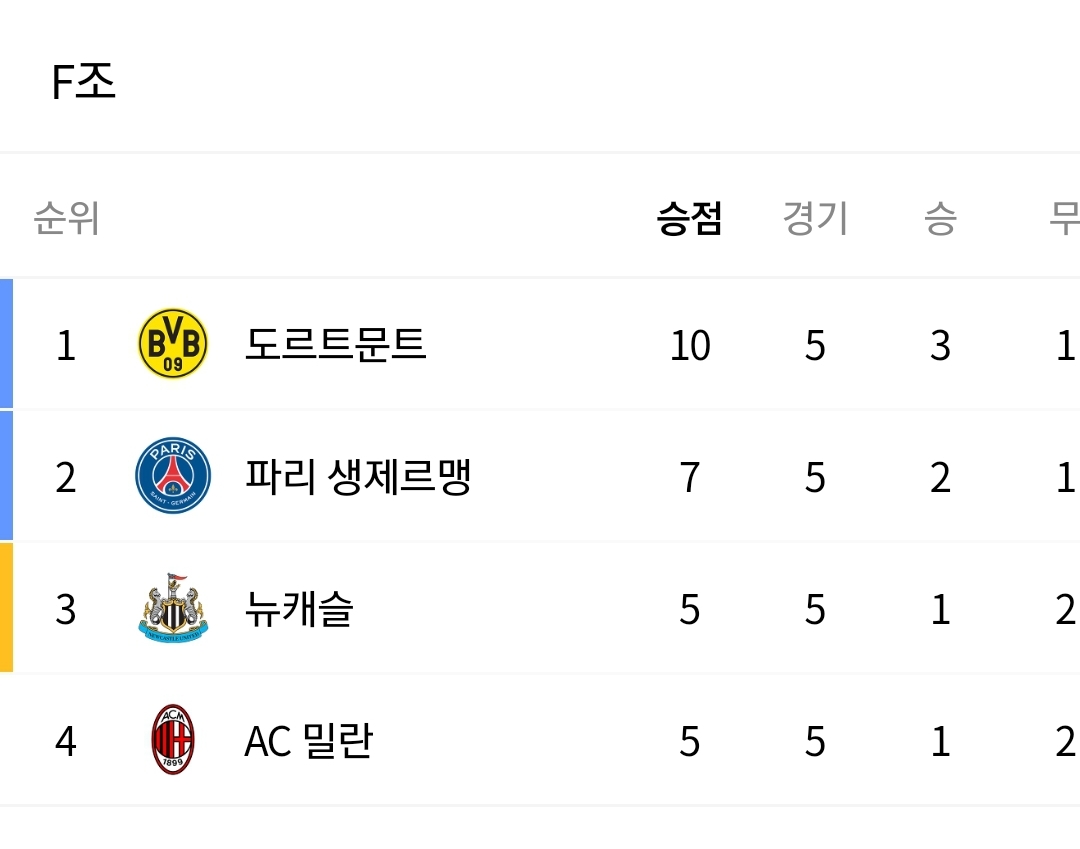
Task: Click the yellow indicator bar beside 뉴캐슬
Action: tap(6, 608)
